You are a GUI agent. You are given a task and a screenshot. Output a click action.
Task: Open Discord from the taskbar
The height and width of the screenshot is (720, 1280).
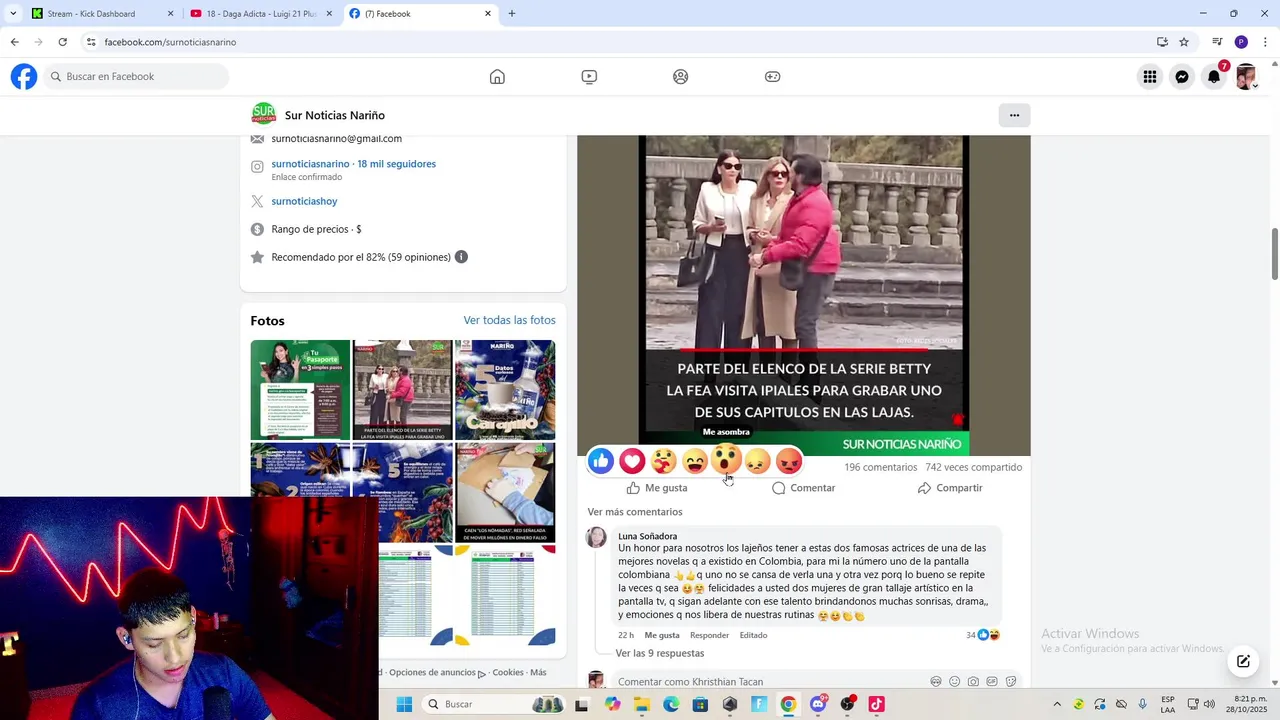coord(818,704)
